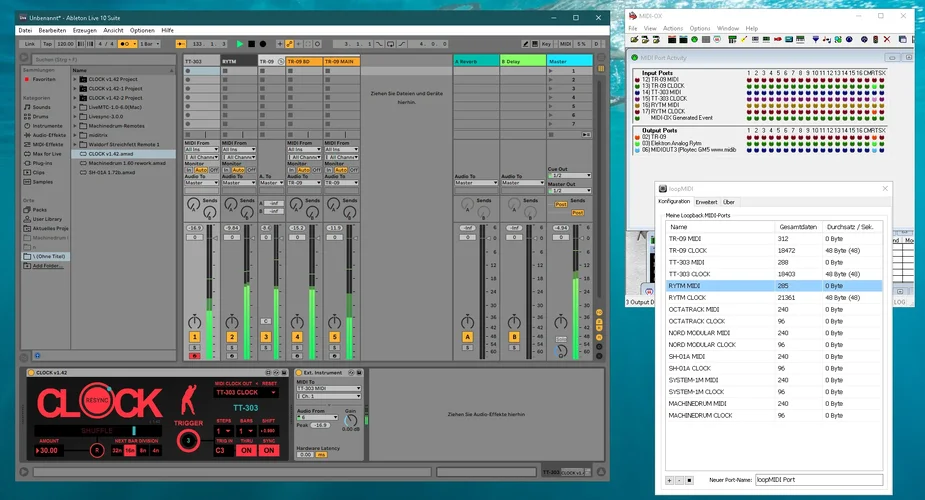Toggle return track A activator
The width and height of the screenshot is (925, 500).
coord(467,337)
